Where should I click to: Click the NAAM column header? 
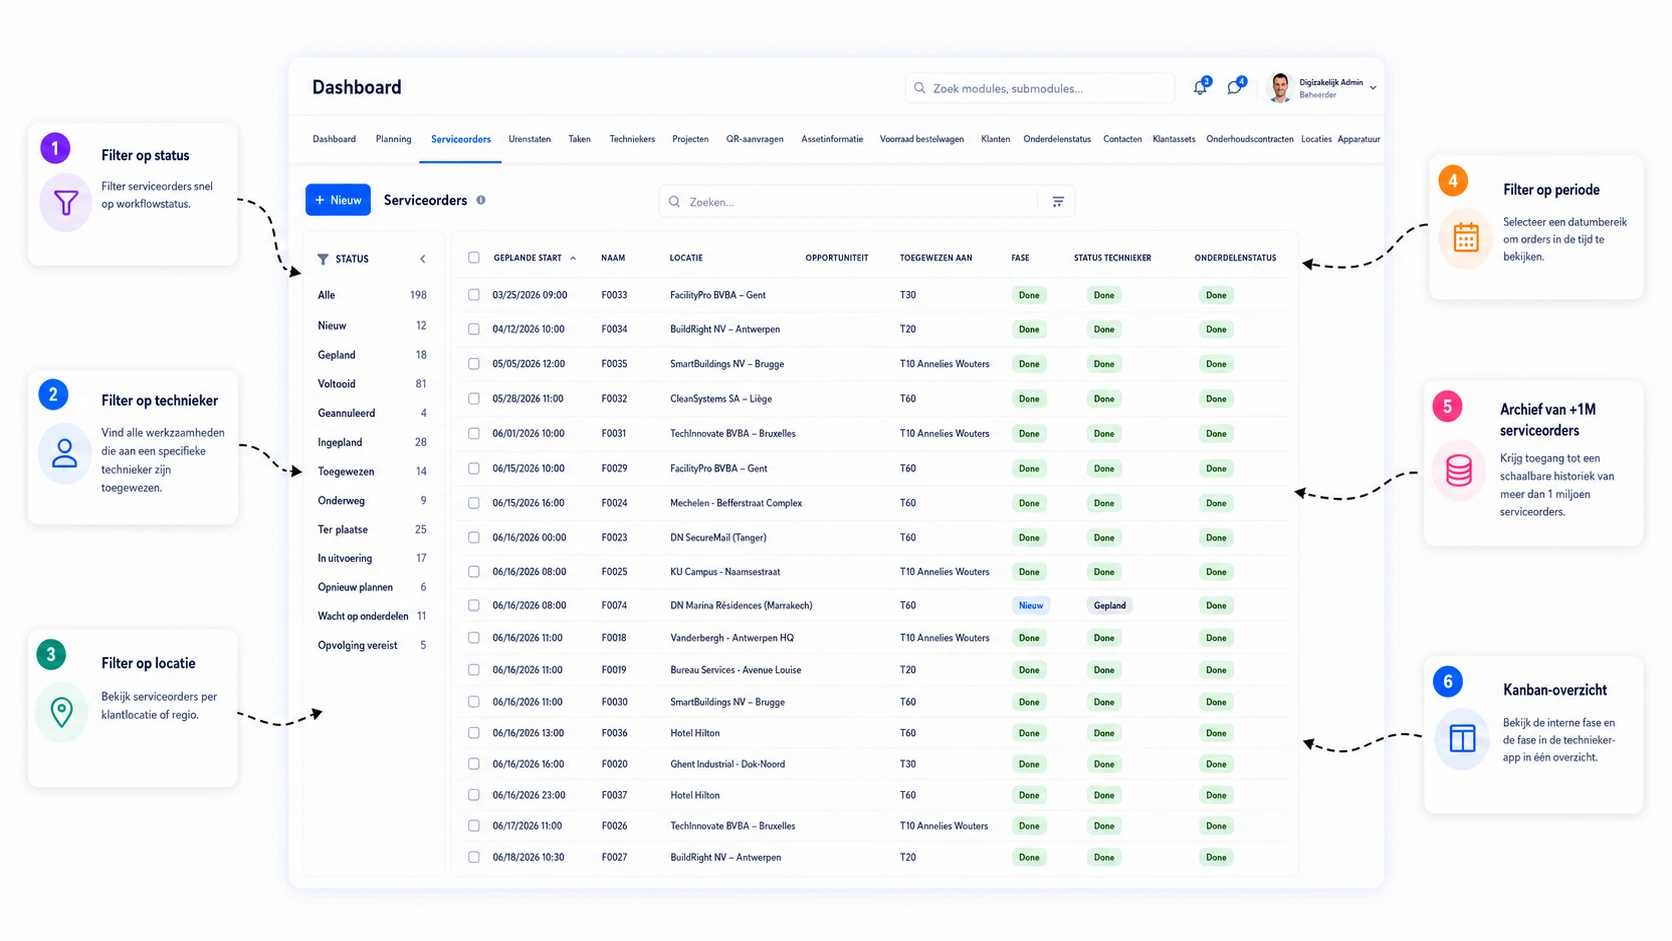613,258
